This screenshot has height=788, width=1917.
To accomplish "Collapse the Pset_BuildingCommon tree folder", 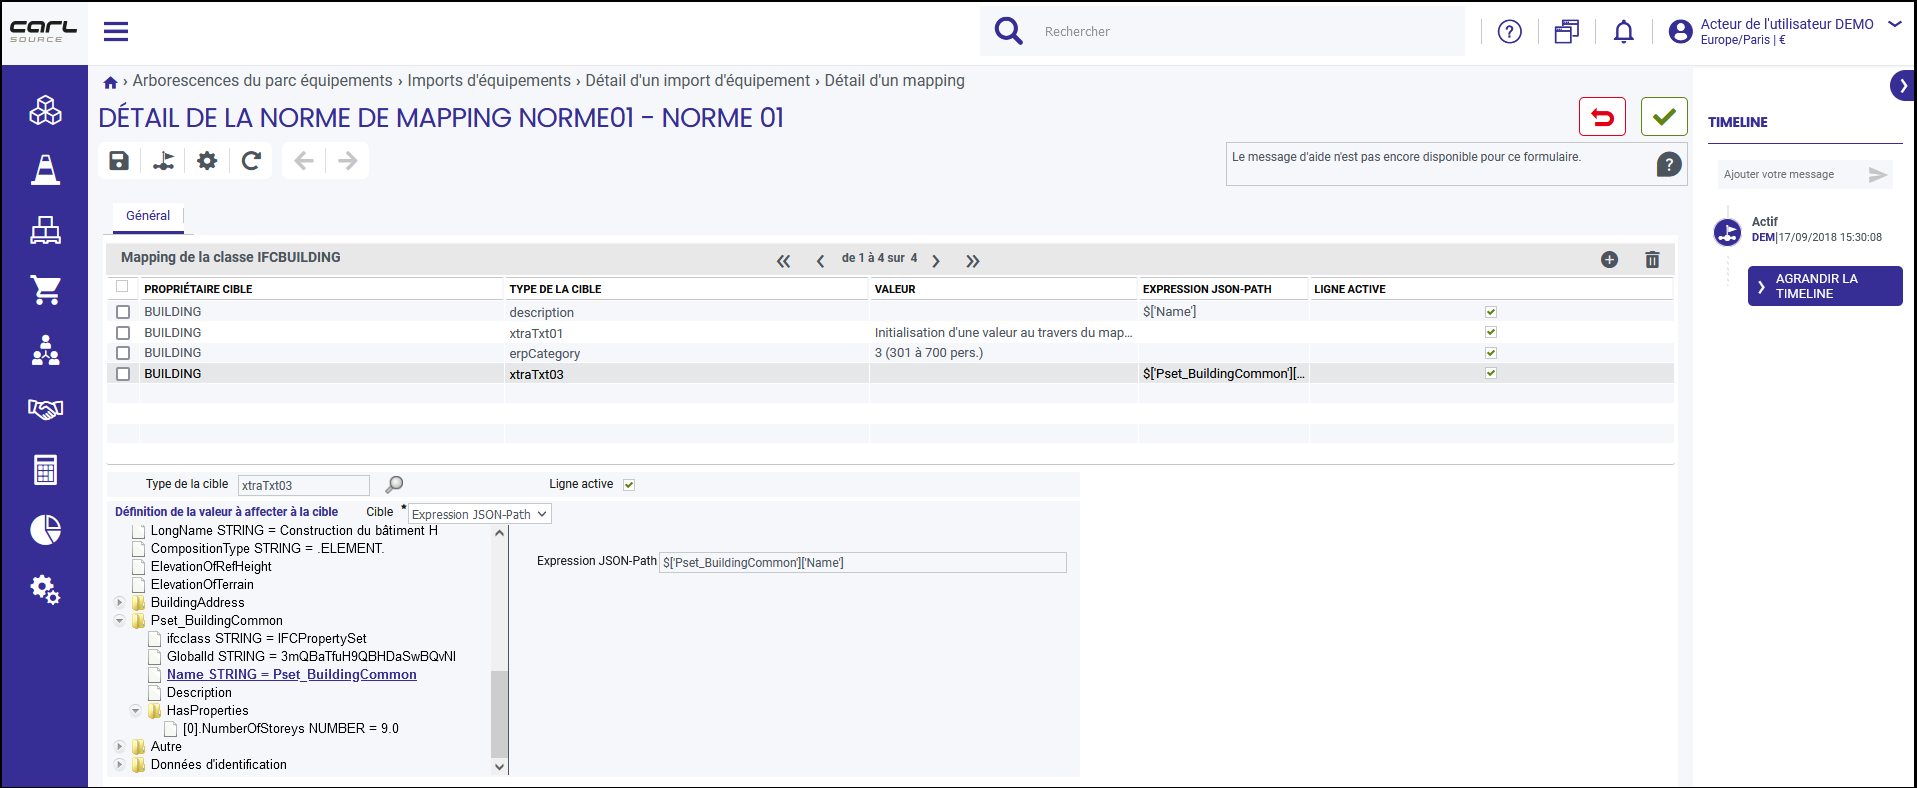I will click(x=120, y=621).
